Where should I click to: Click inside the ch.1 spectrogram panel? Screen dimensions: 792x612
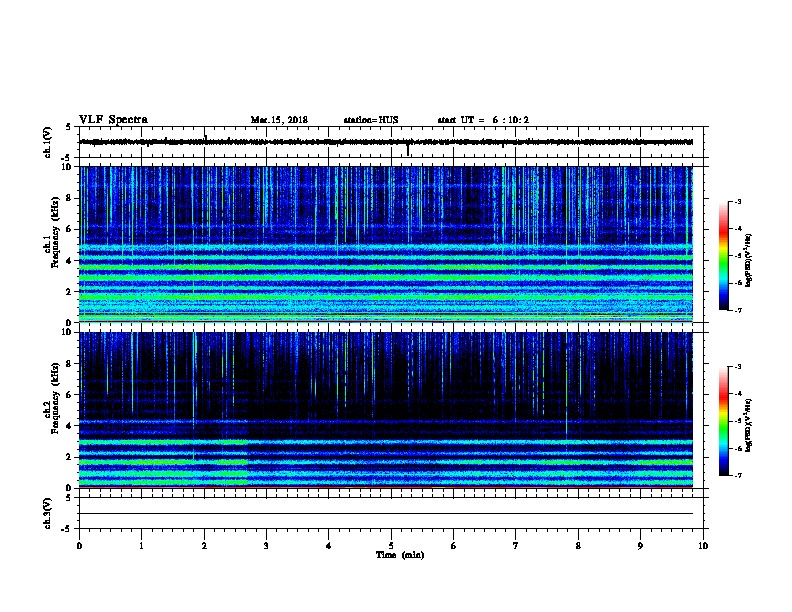386,244
